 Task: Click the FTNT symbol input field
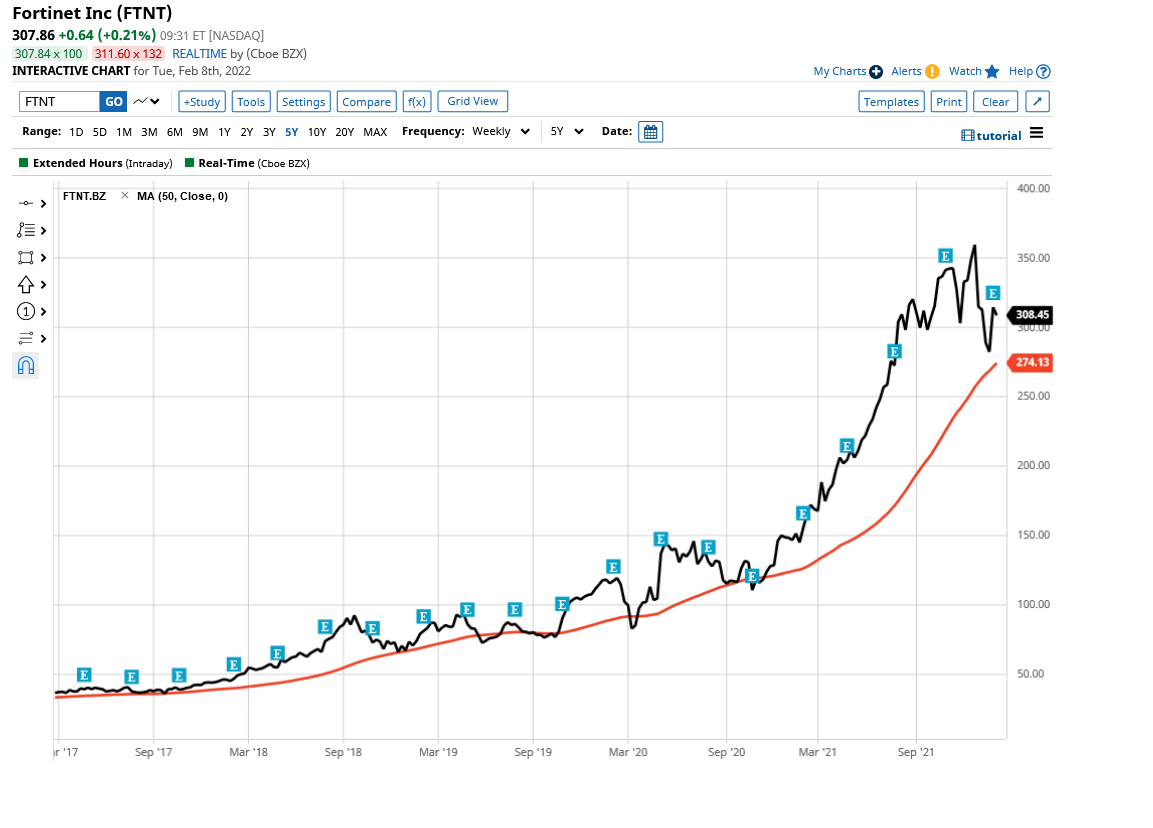pos(59,101)
